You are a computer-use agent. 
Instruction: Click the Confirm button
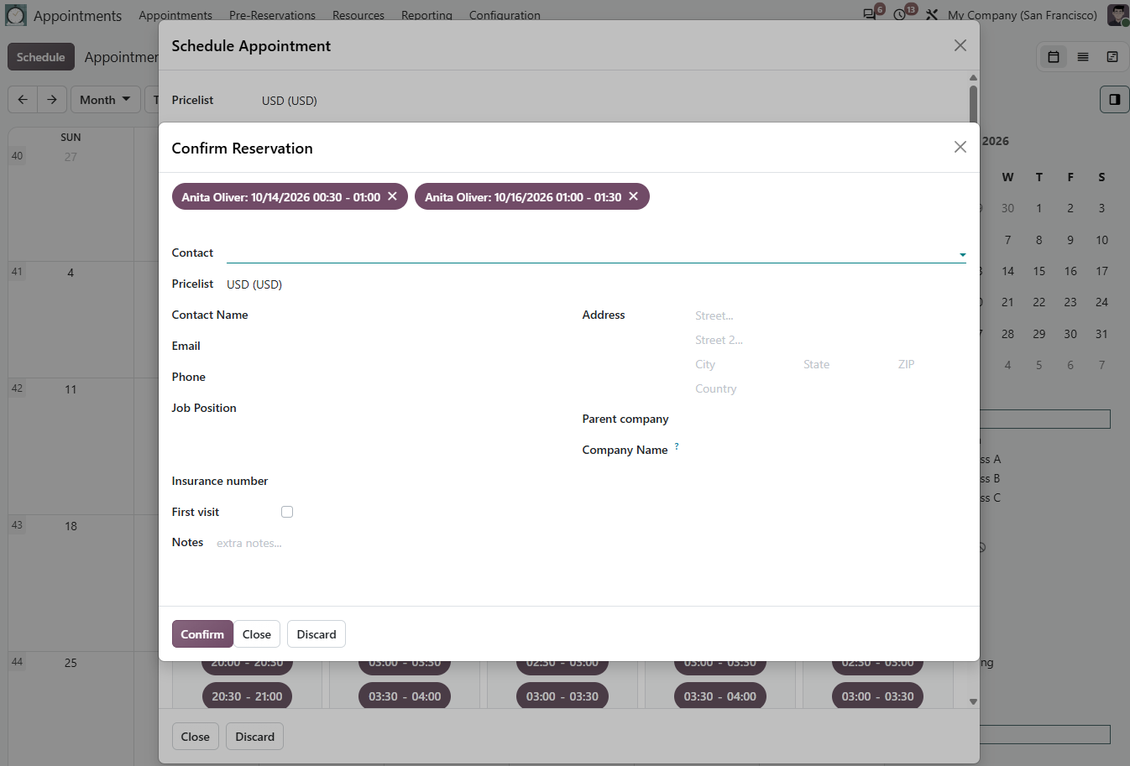203,634
